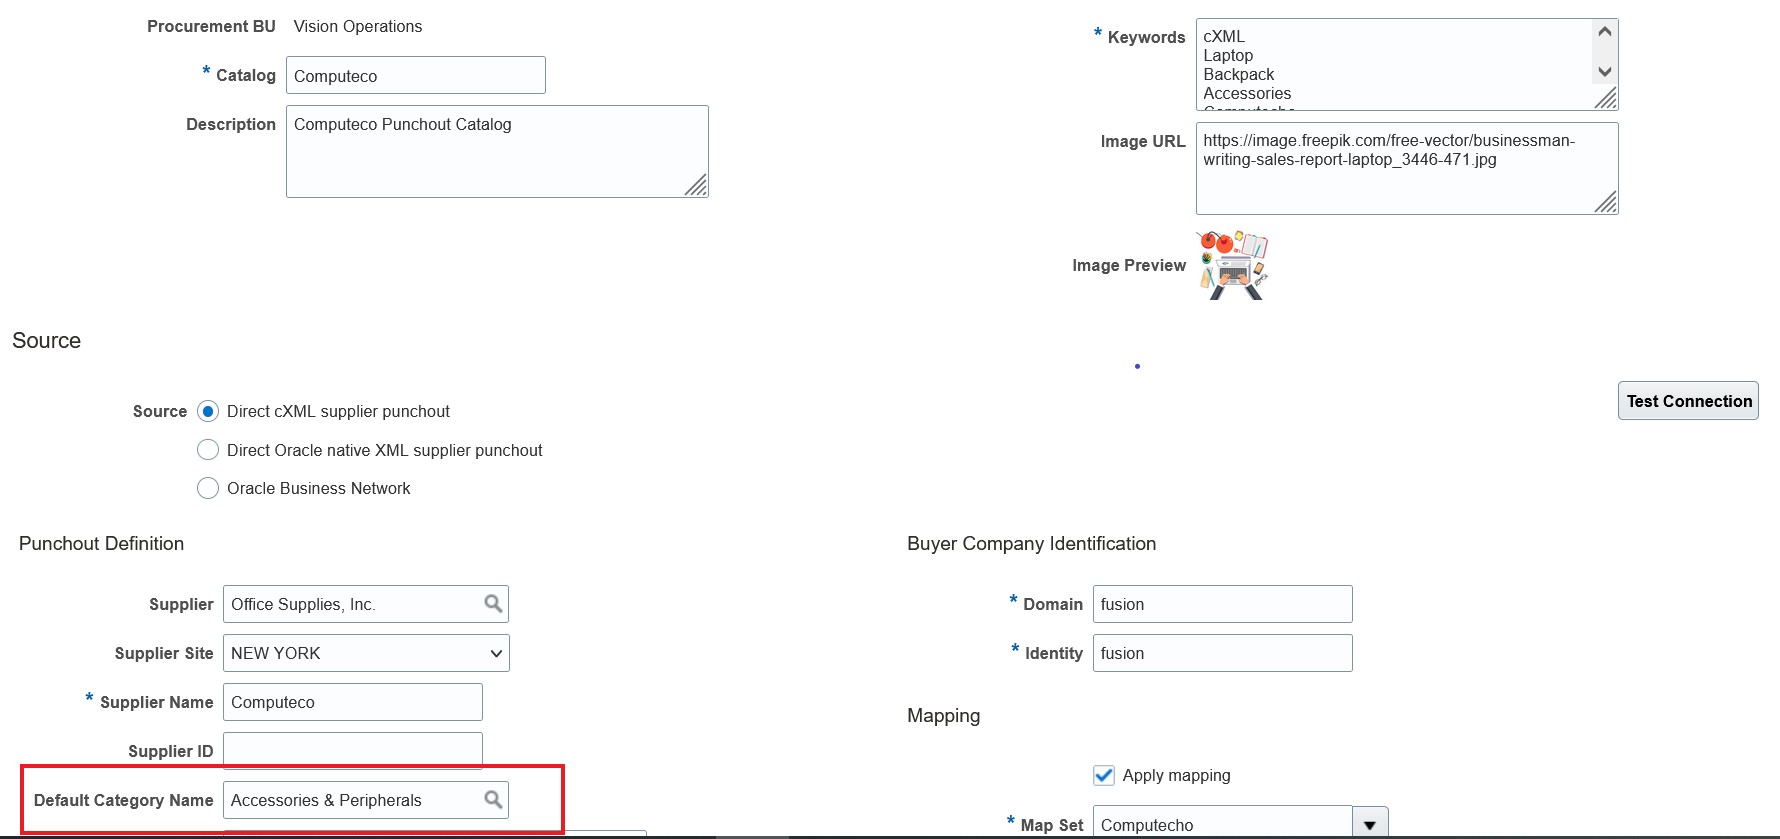1780x839 pixels.
Task: Click the Keywords box resize grip
Action: tap(1606, 98)
